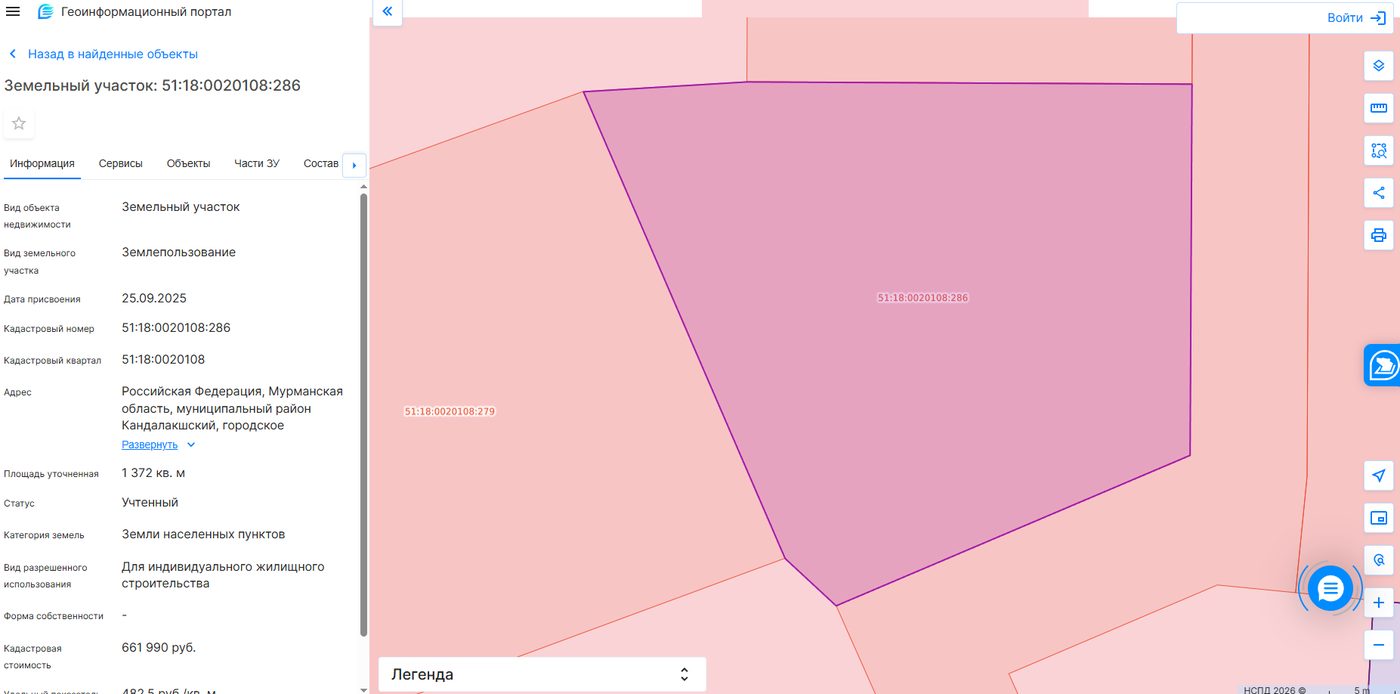Locate my position on the map

(x=1379, y=475)
